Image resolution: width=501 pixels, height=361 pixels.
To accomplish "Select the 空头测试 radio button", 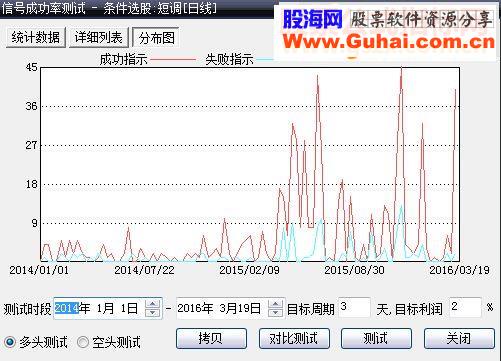I will click(x=82, y=342).
